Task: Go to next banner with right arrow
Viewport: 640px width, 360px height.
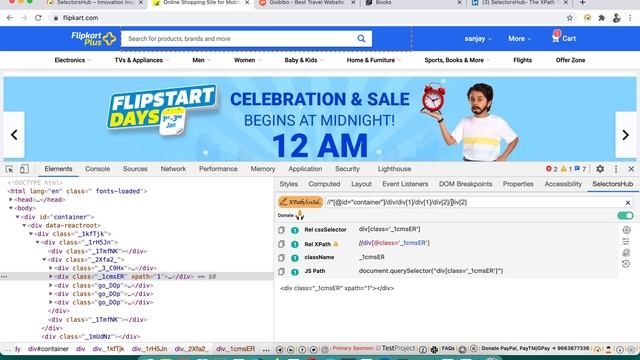Action: (625, 135)
